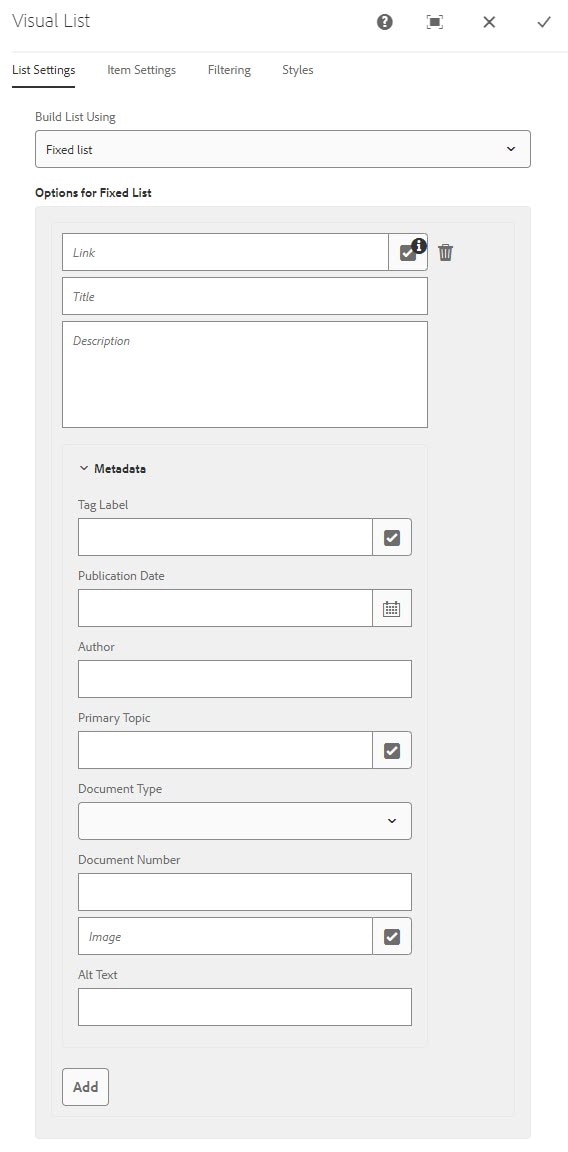Image resolution: width=568 pixels, height=1152 pixels.
Task: Open calendar picker for Publication Date
Action: pyautogui.click(x=392, y=608)
